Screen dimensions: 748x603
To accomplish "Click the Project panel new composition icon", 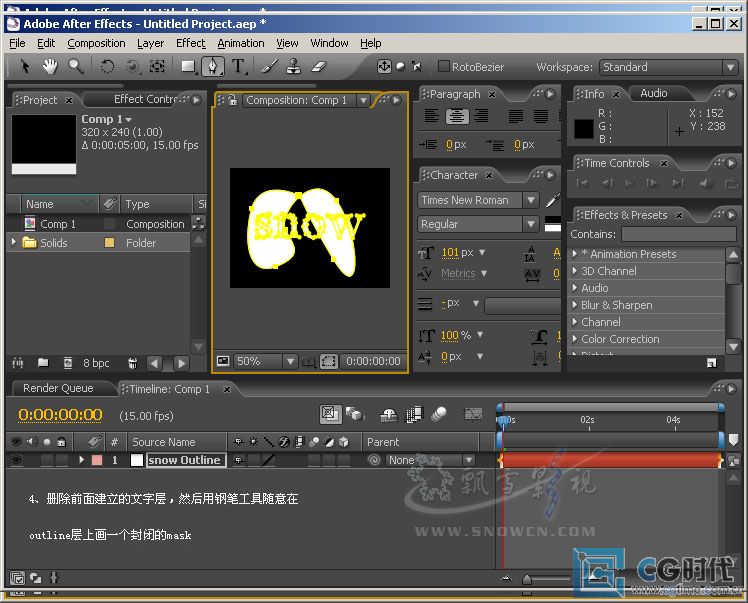I will coord(68,363).
